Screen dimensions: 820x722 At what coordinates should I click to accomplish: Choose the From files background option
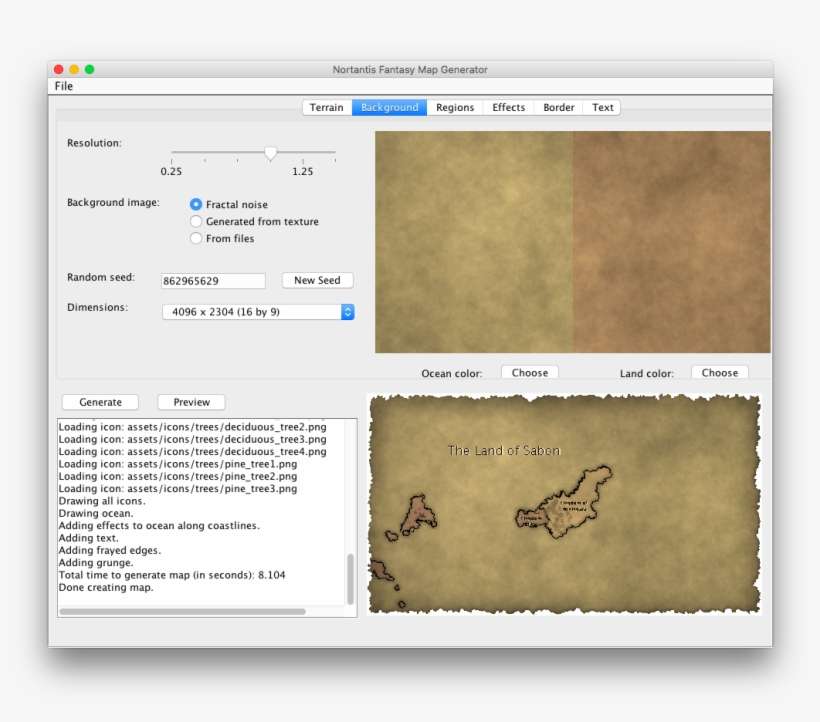pos(196,238)
